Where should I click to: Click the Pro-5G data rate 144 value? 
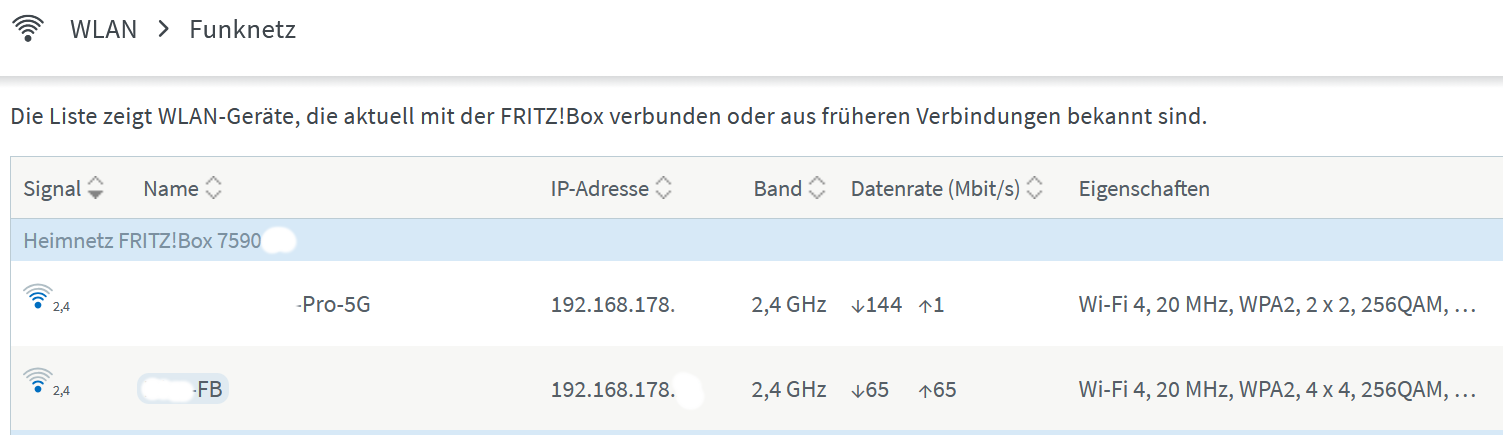point(877,304)
